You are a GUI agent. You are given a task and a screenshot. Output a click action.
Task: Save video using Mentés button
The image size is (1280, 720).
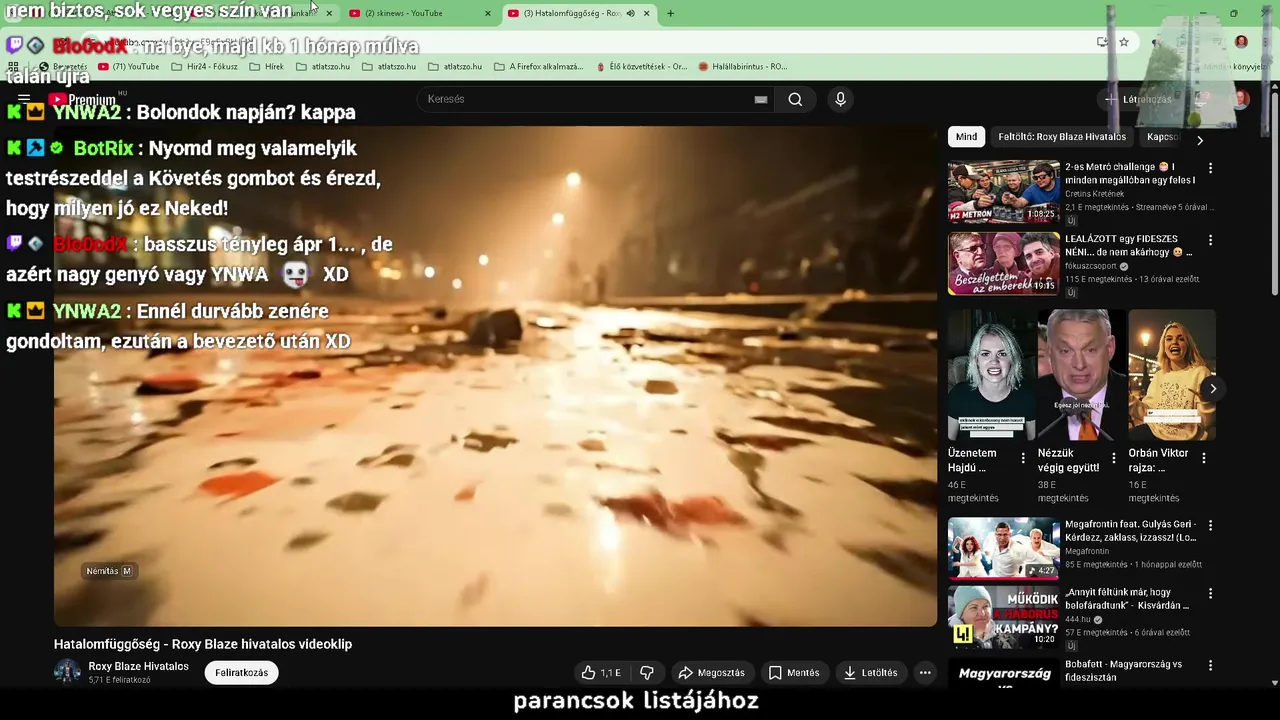[x=794, y=673]
